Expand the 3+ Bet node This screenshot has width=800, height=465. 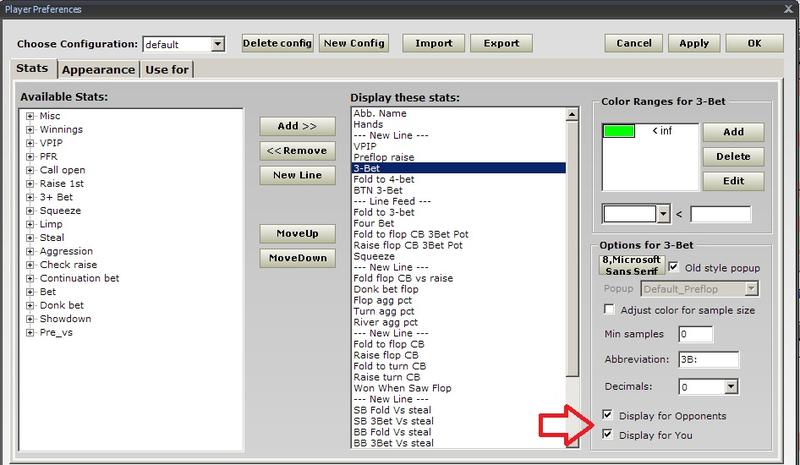30,197
